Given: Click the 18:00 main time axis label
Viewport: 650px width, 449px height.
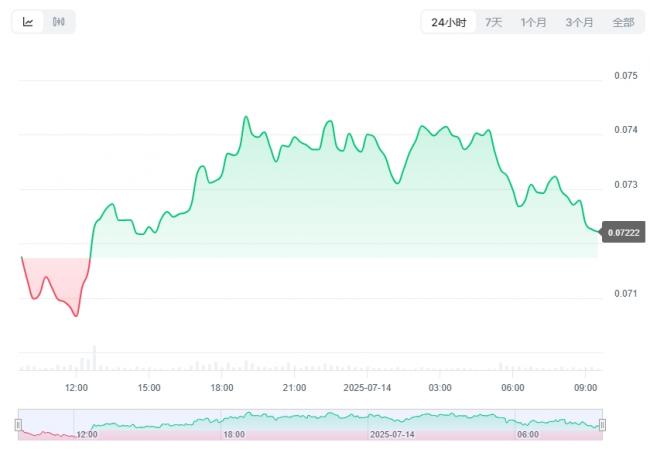Looking at the screenshot, I should click(222, 388).
